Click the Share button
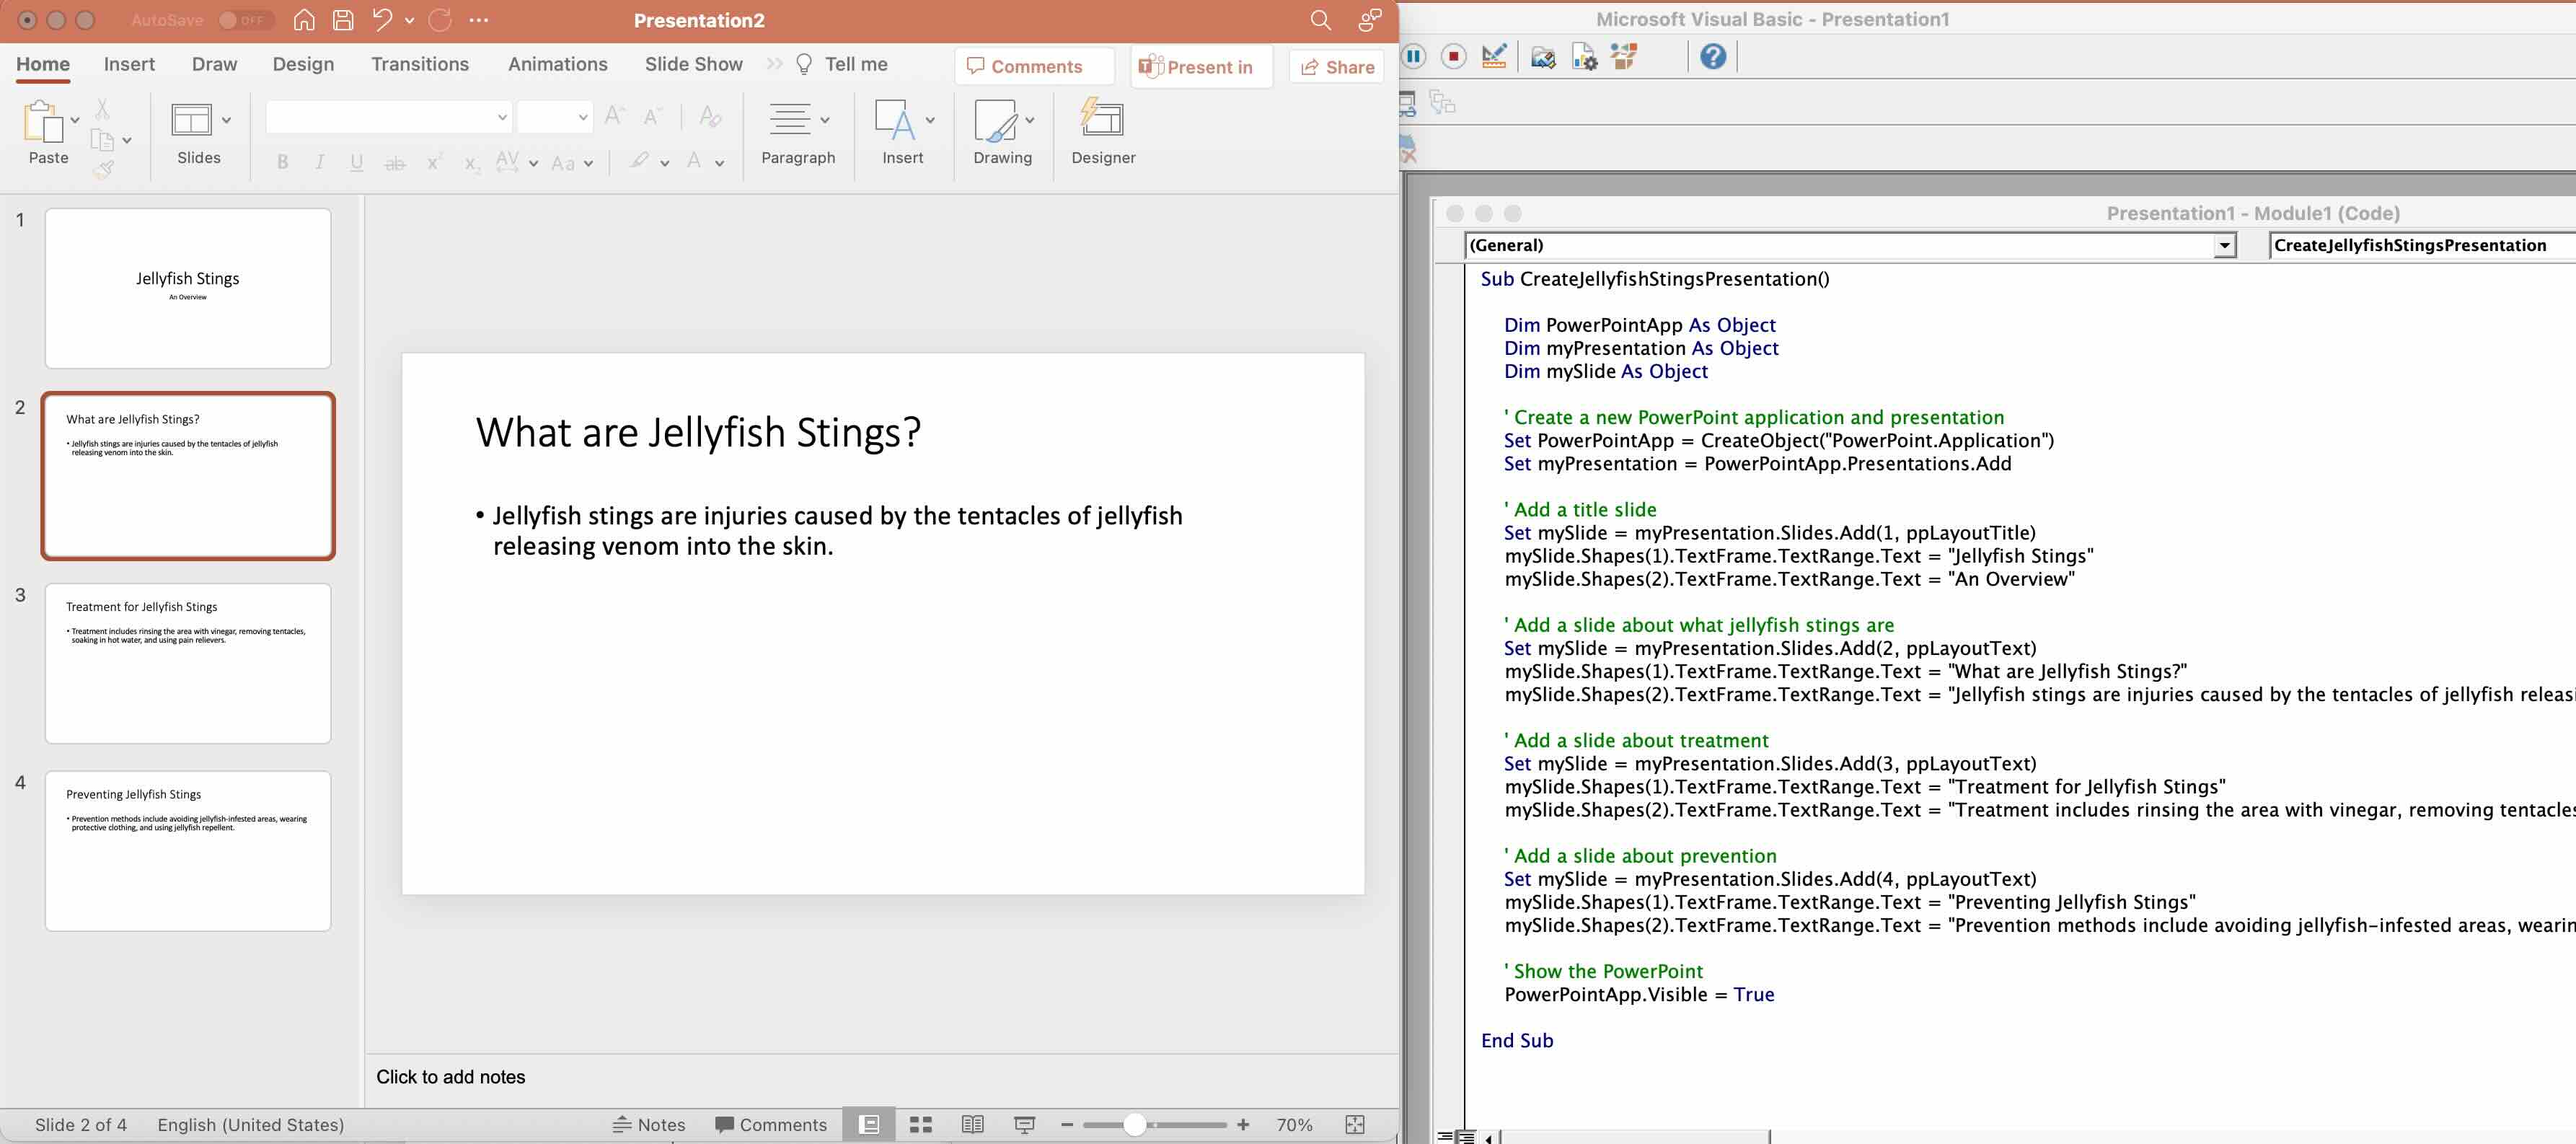The image size is (2576, 1144). (1336, 66)
